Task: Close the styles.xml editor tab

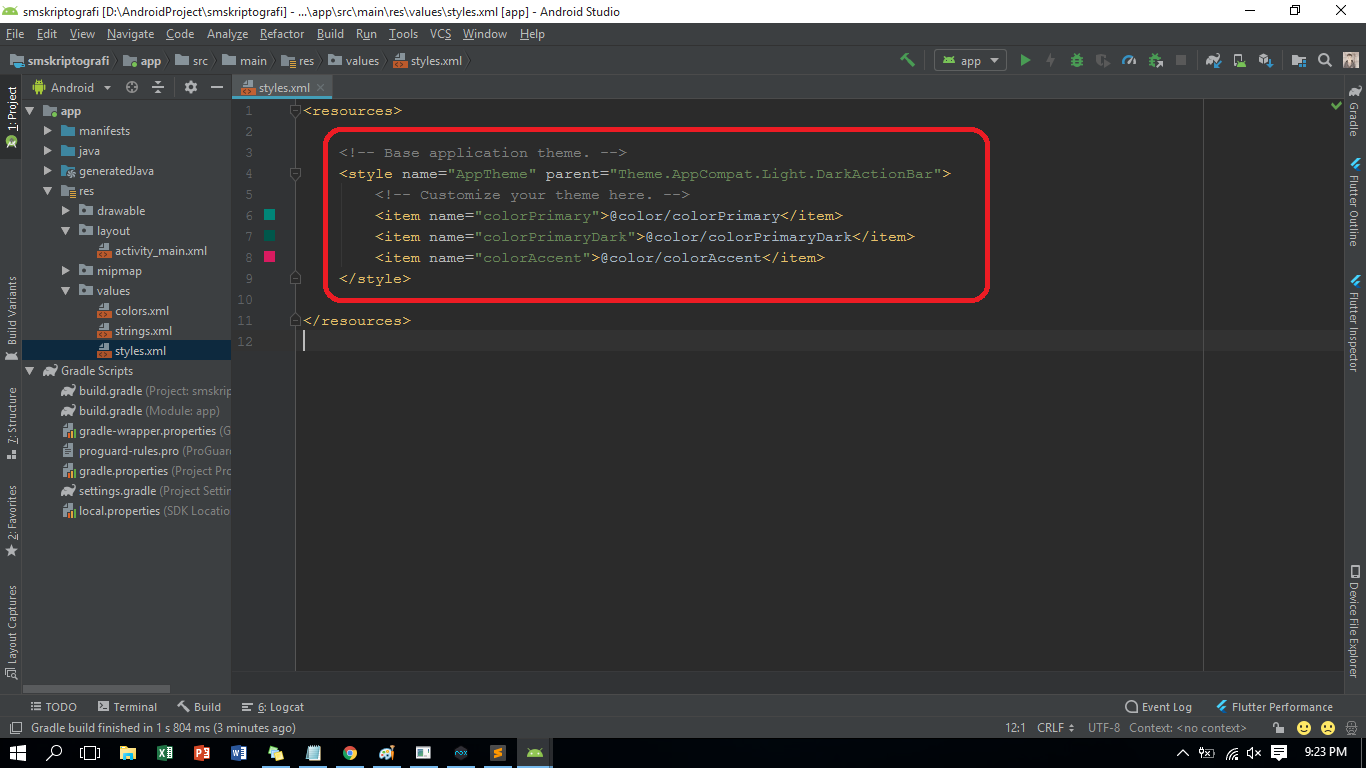Action: pyautogui.click(x=320, y=88)
